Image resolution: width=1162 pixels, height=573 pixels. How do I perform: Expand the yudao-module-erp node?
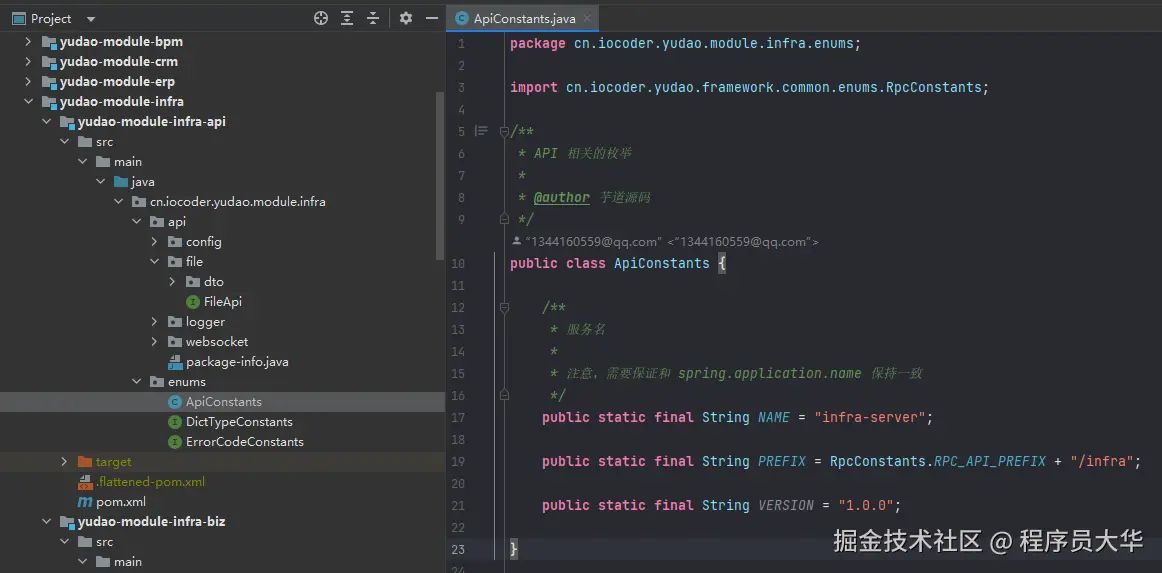(28, 82)
